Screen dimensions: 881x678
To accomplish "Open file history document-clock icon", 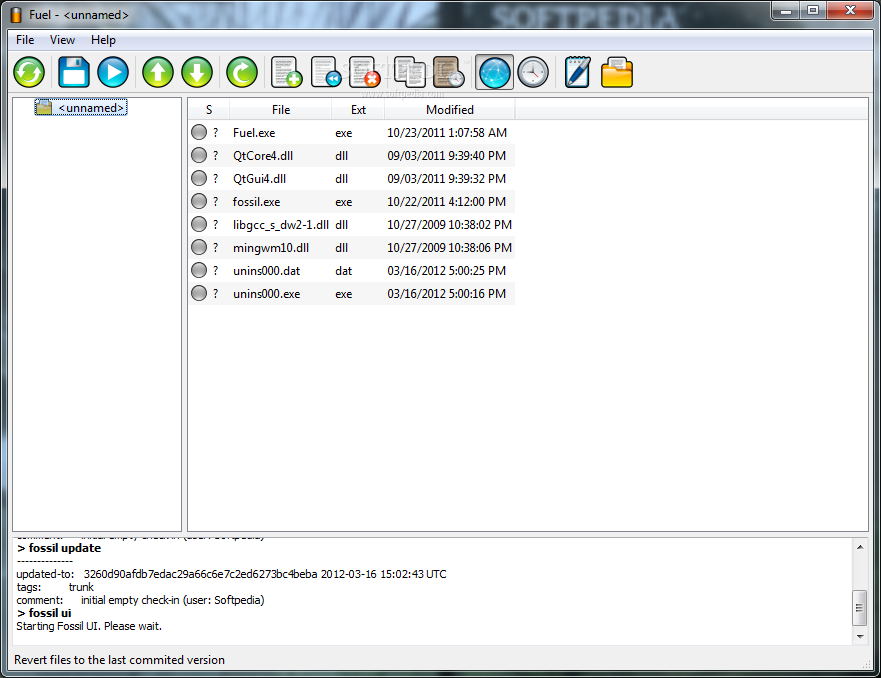I will (x=449, y=72).
